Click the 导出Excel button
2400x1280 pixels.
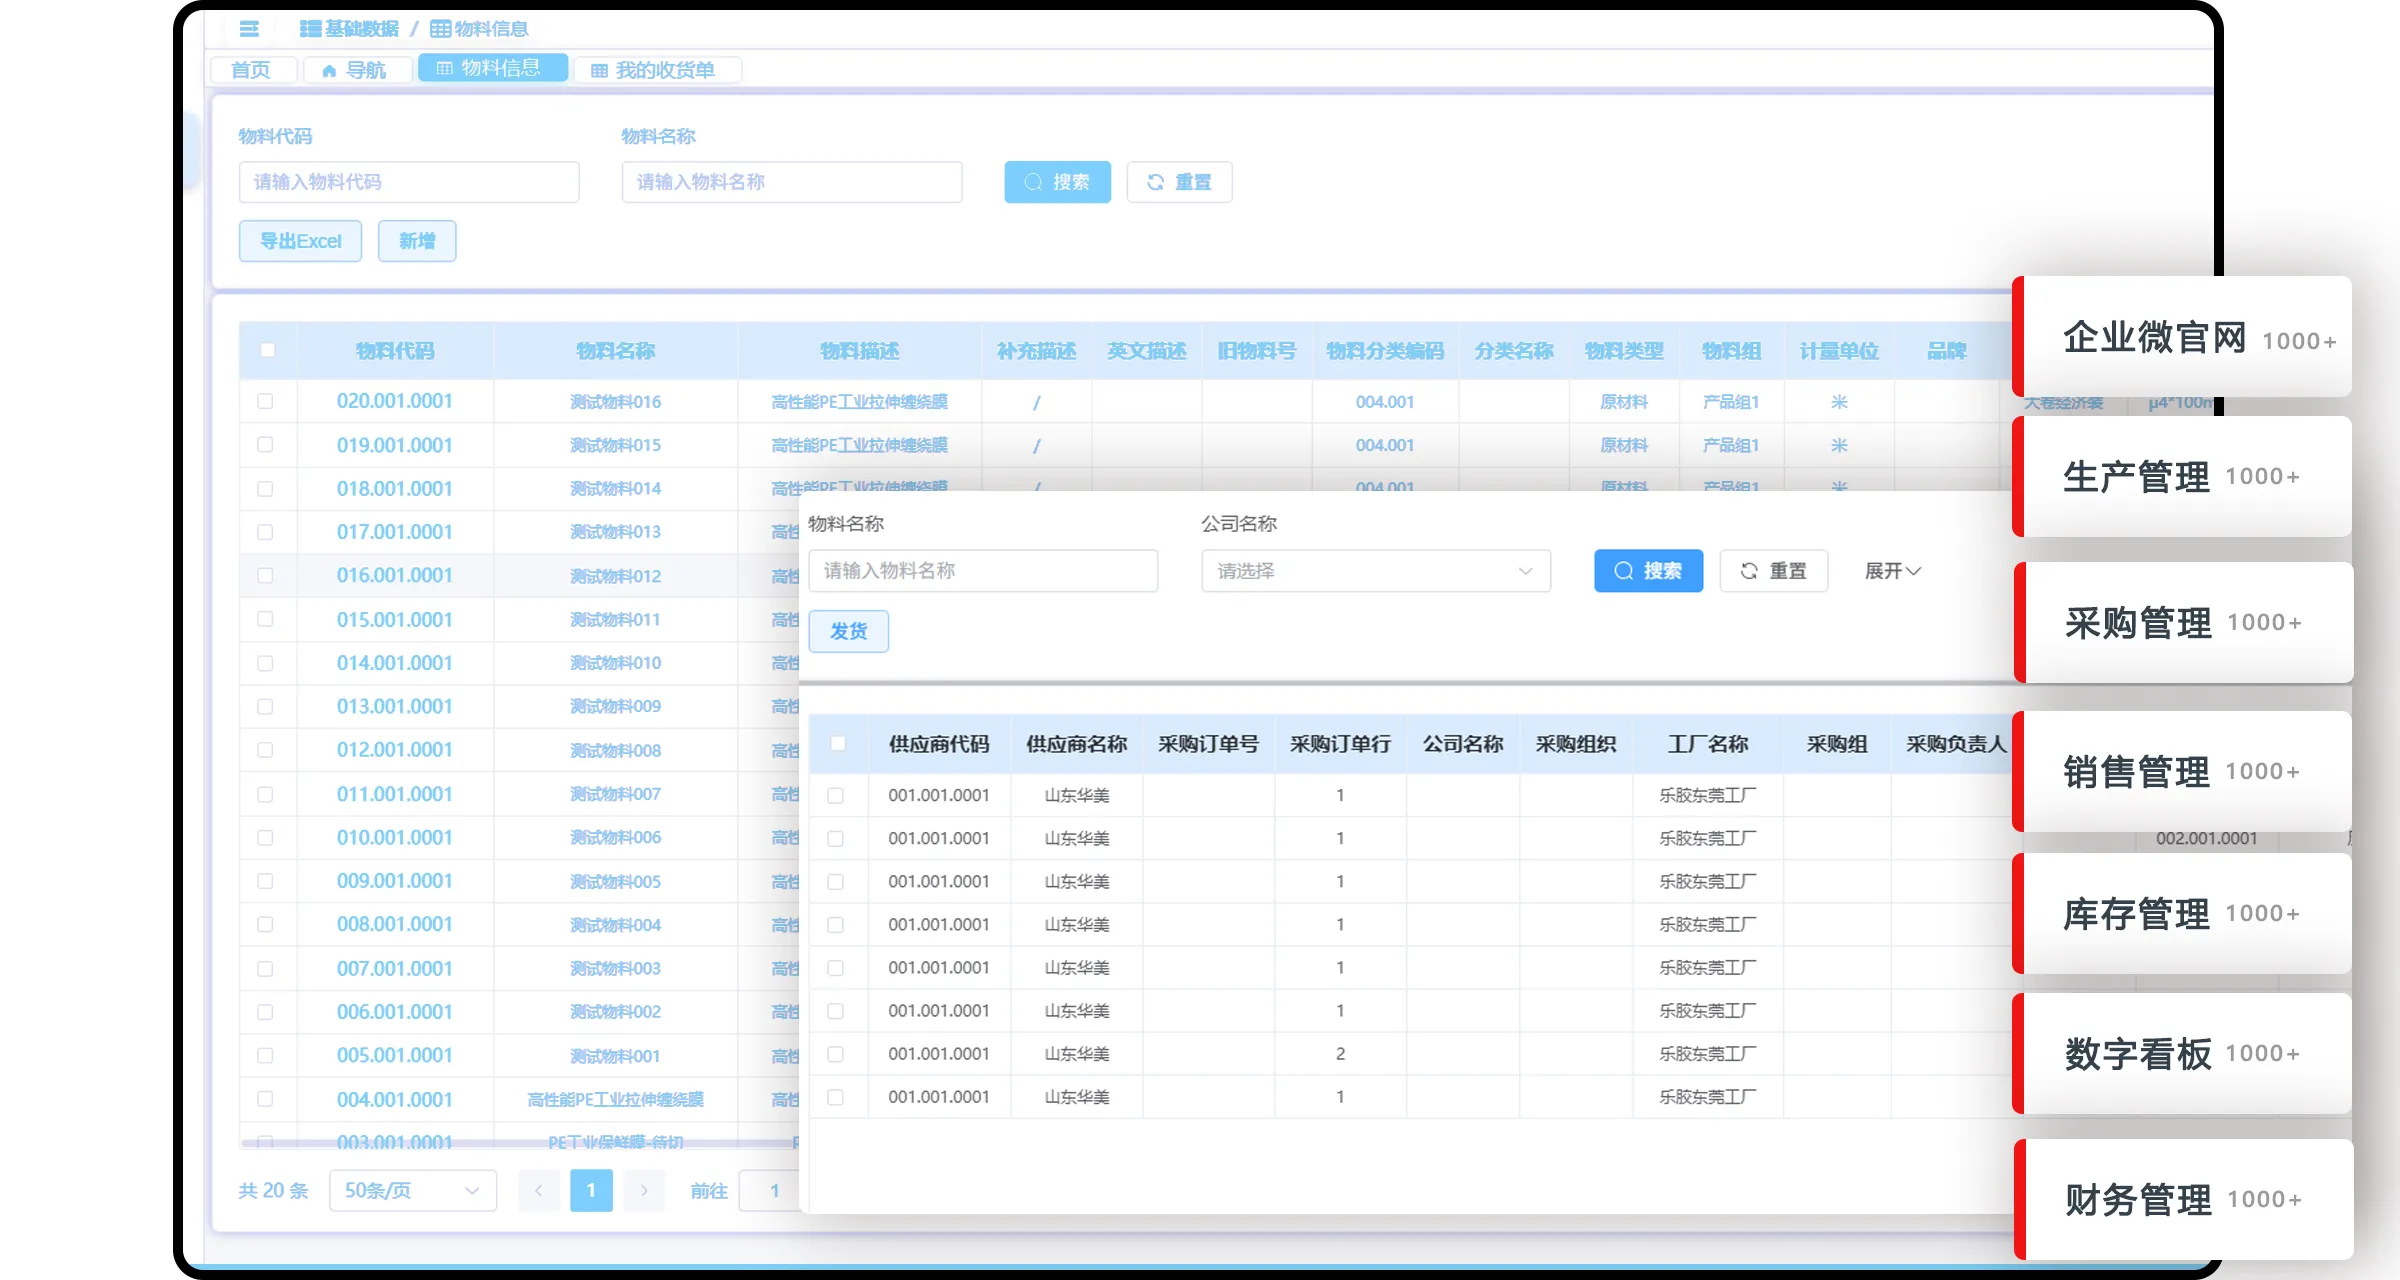[x=300, y=241]
